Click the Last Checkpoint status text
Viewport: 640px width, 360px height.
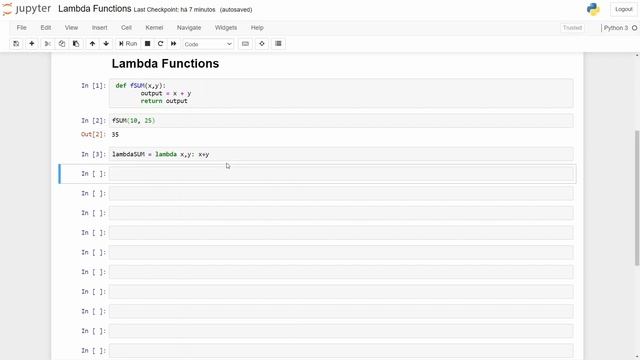(x=174, y=10)
